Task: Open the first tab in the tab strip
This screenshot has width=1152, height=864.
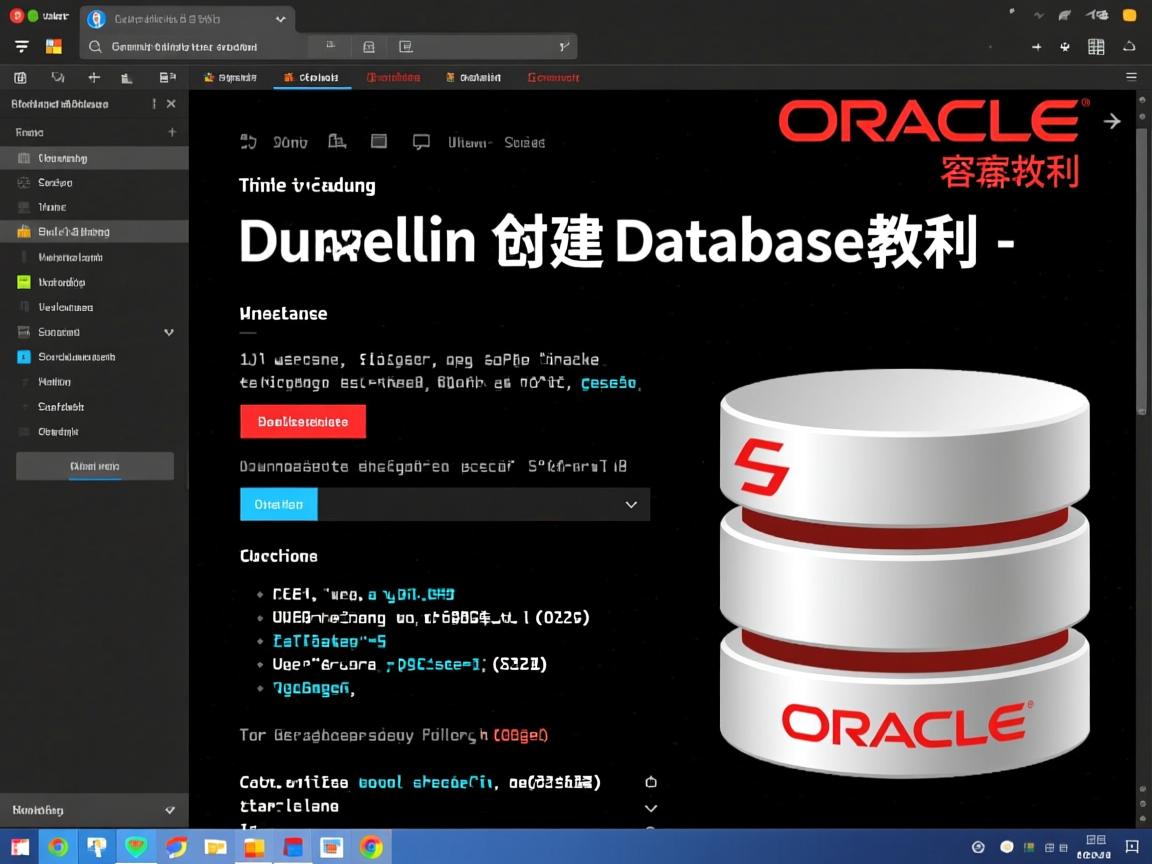Action: click(230, 78)
